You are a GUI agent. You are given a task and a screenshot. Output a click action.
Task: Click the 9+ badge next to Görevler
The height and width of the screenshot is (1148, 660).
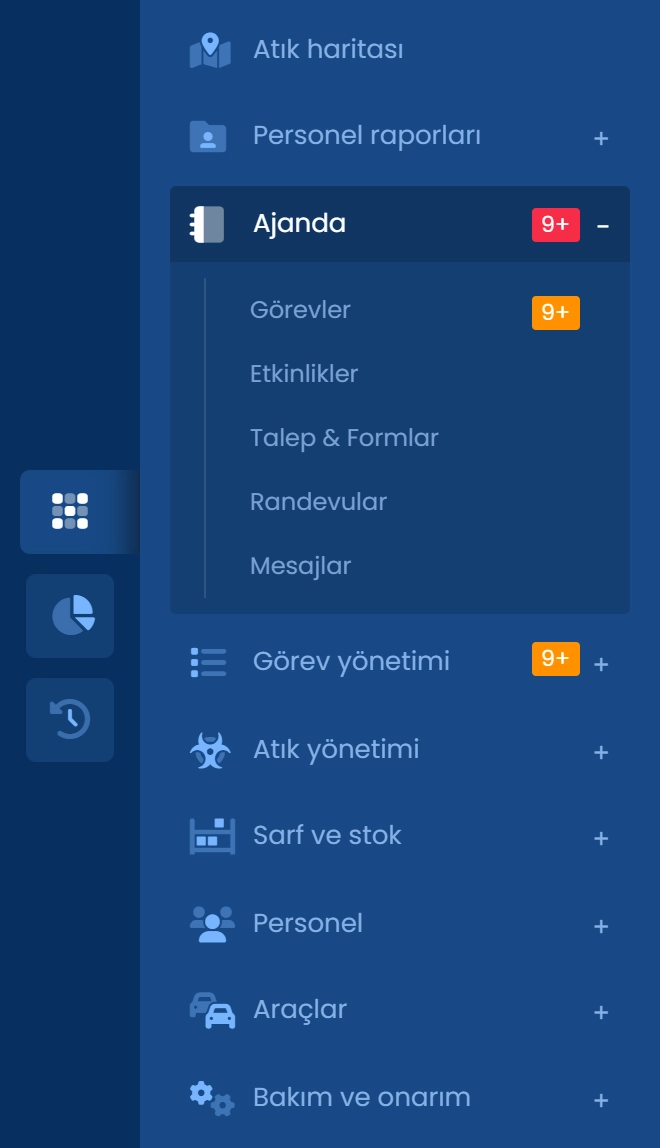(x=555, y=312)
